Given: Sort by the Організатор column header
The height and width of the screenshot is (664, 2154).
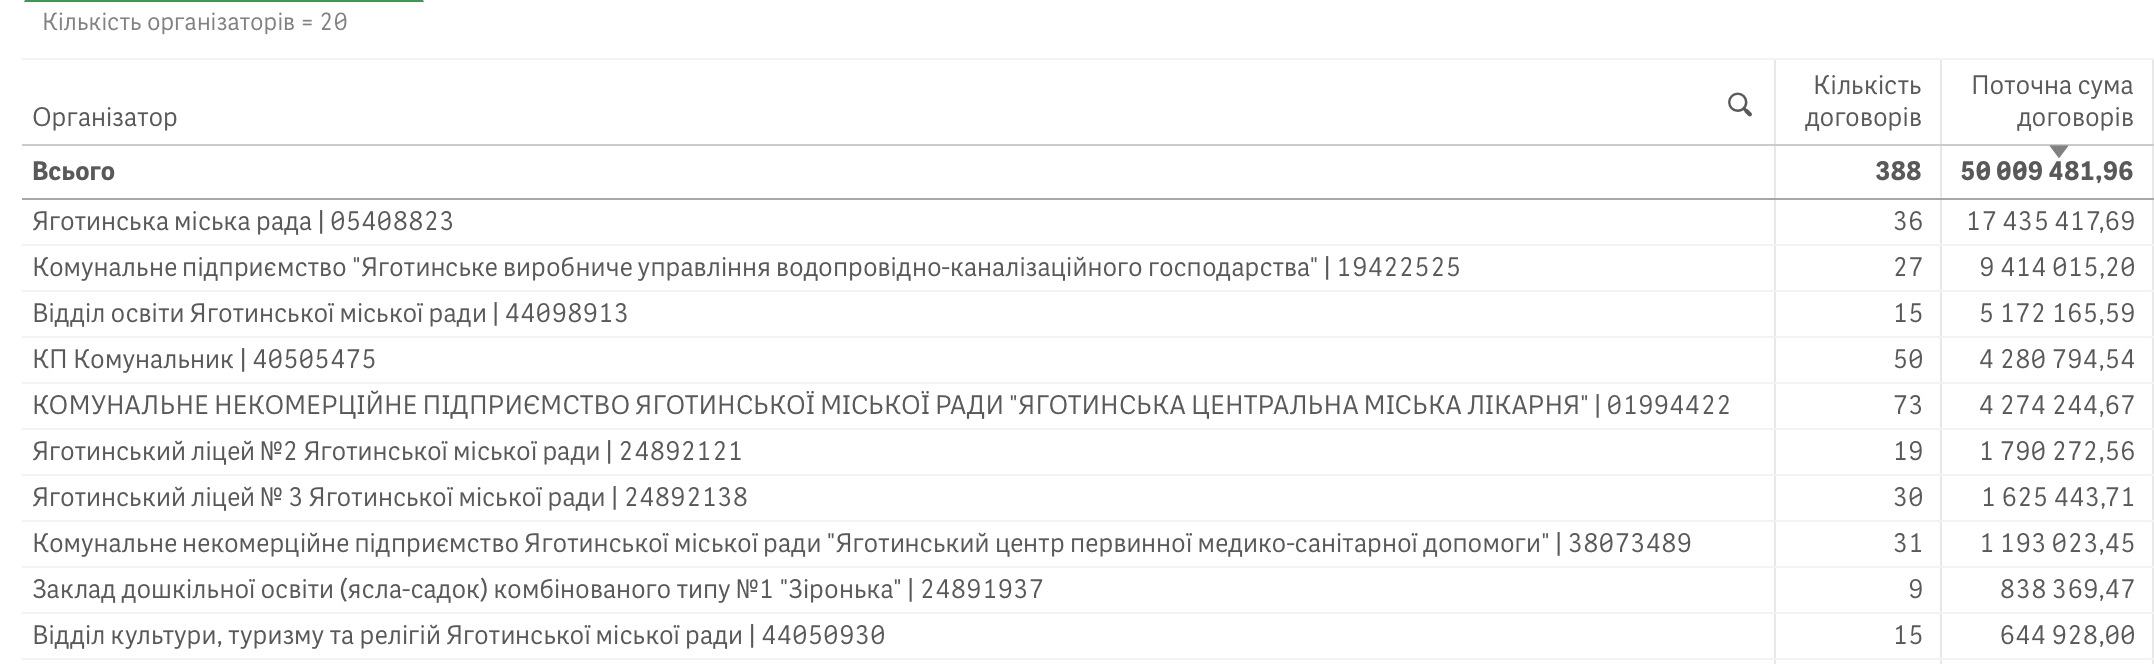Looking at the screenshot, I should pyautogui.click(x=105, y=117).
